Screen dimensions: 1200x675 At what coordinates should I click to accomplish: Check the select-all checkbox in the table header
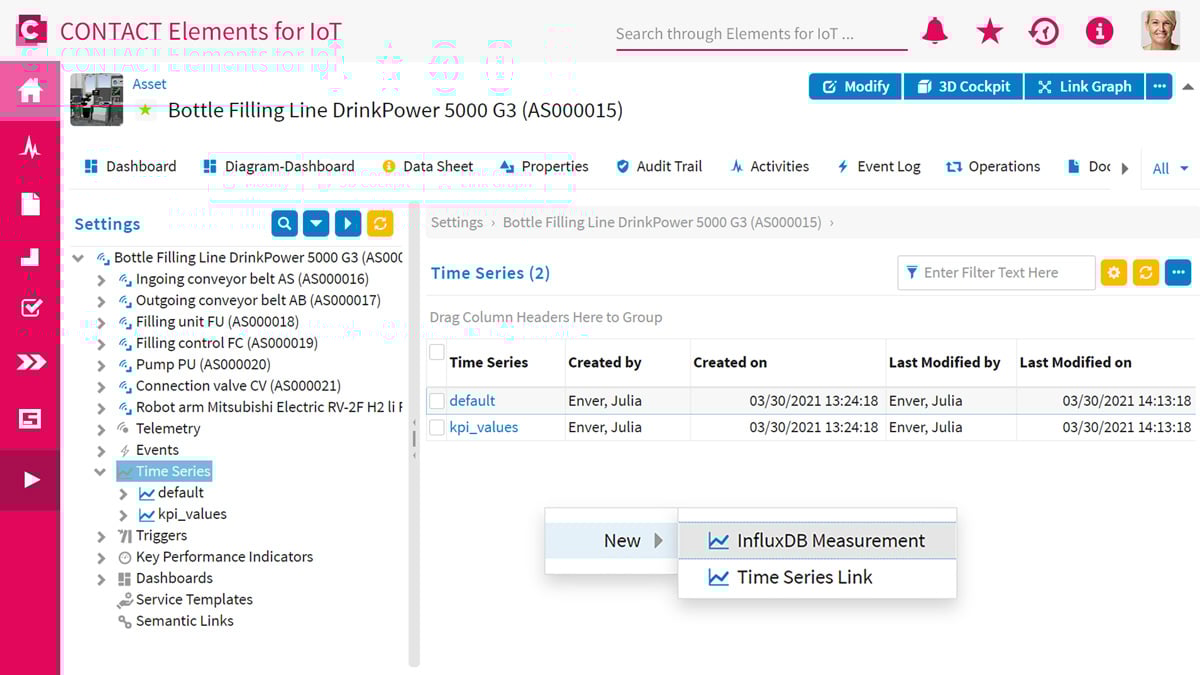click(x=437, y=352)
